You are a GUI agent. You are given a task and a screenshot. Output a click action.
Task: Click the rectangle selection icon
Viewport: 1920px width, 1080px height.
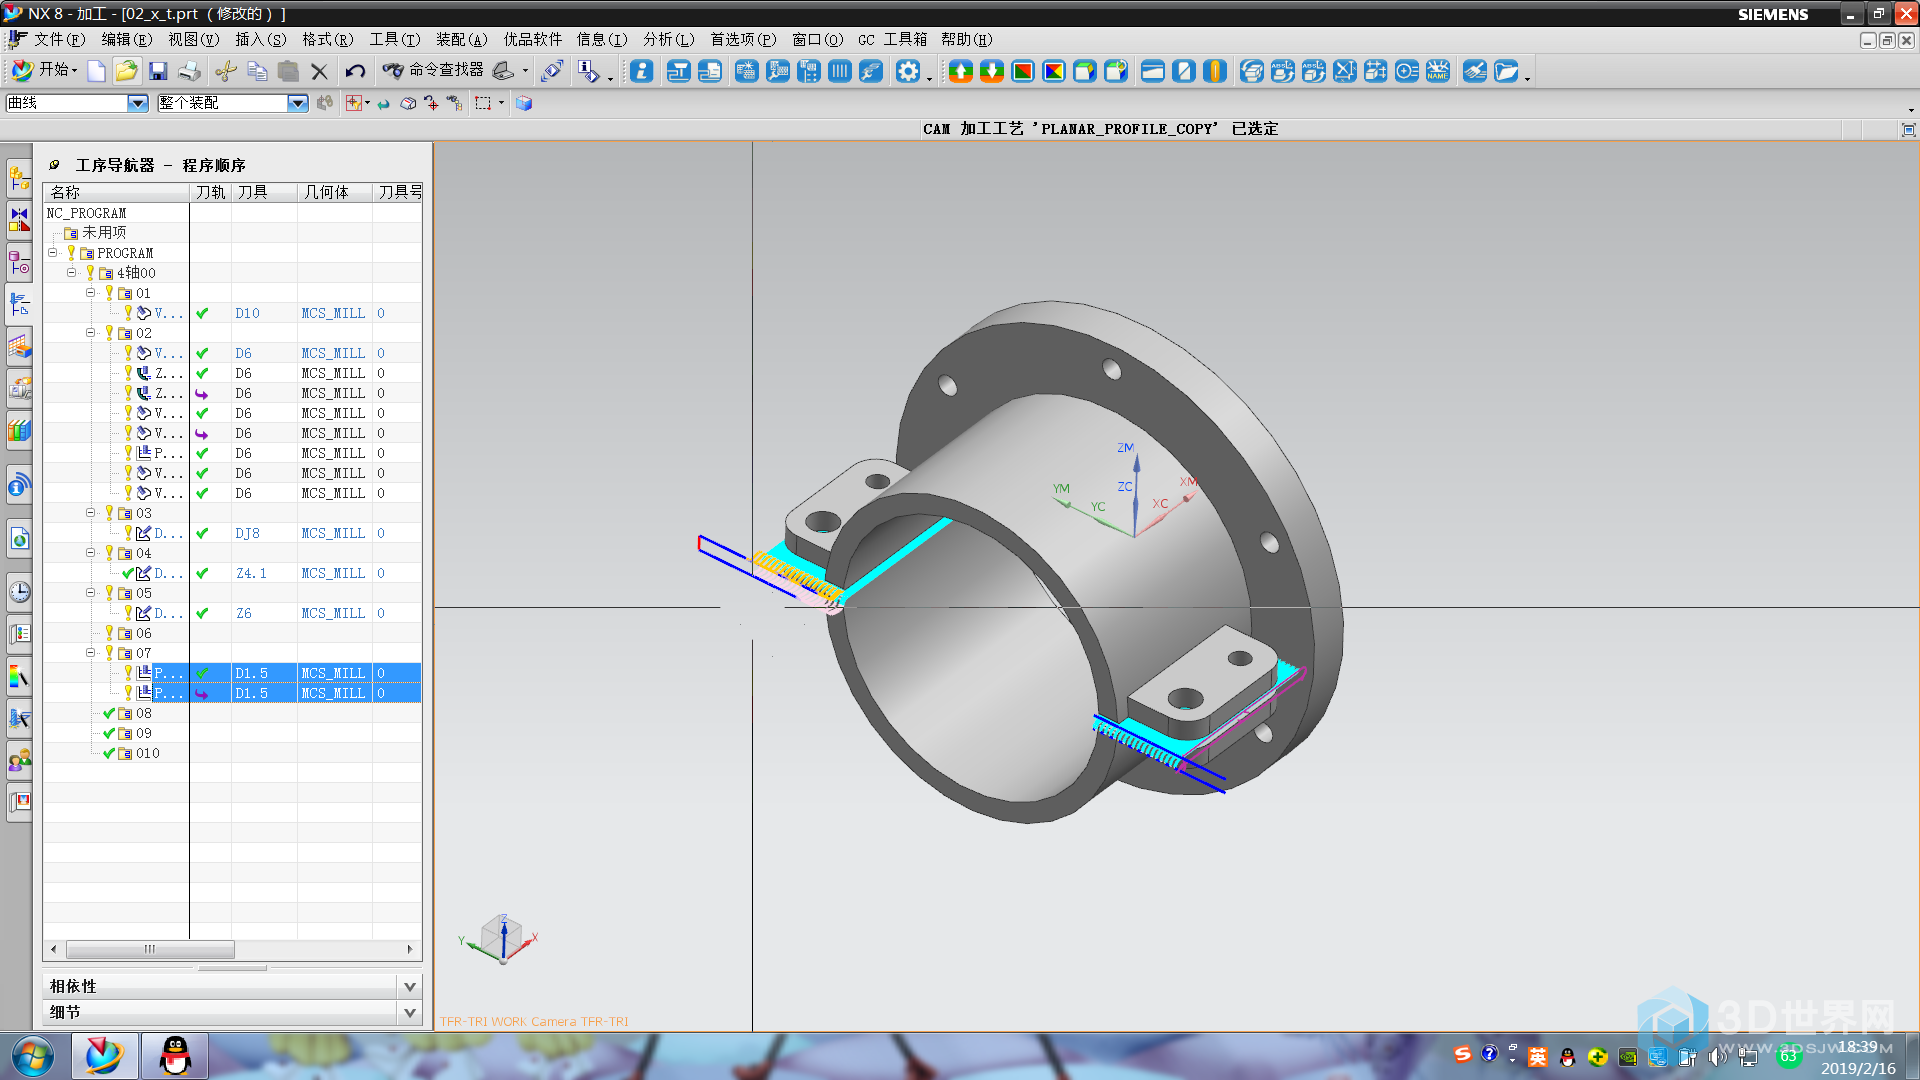point(483,103)
